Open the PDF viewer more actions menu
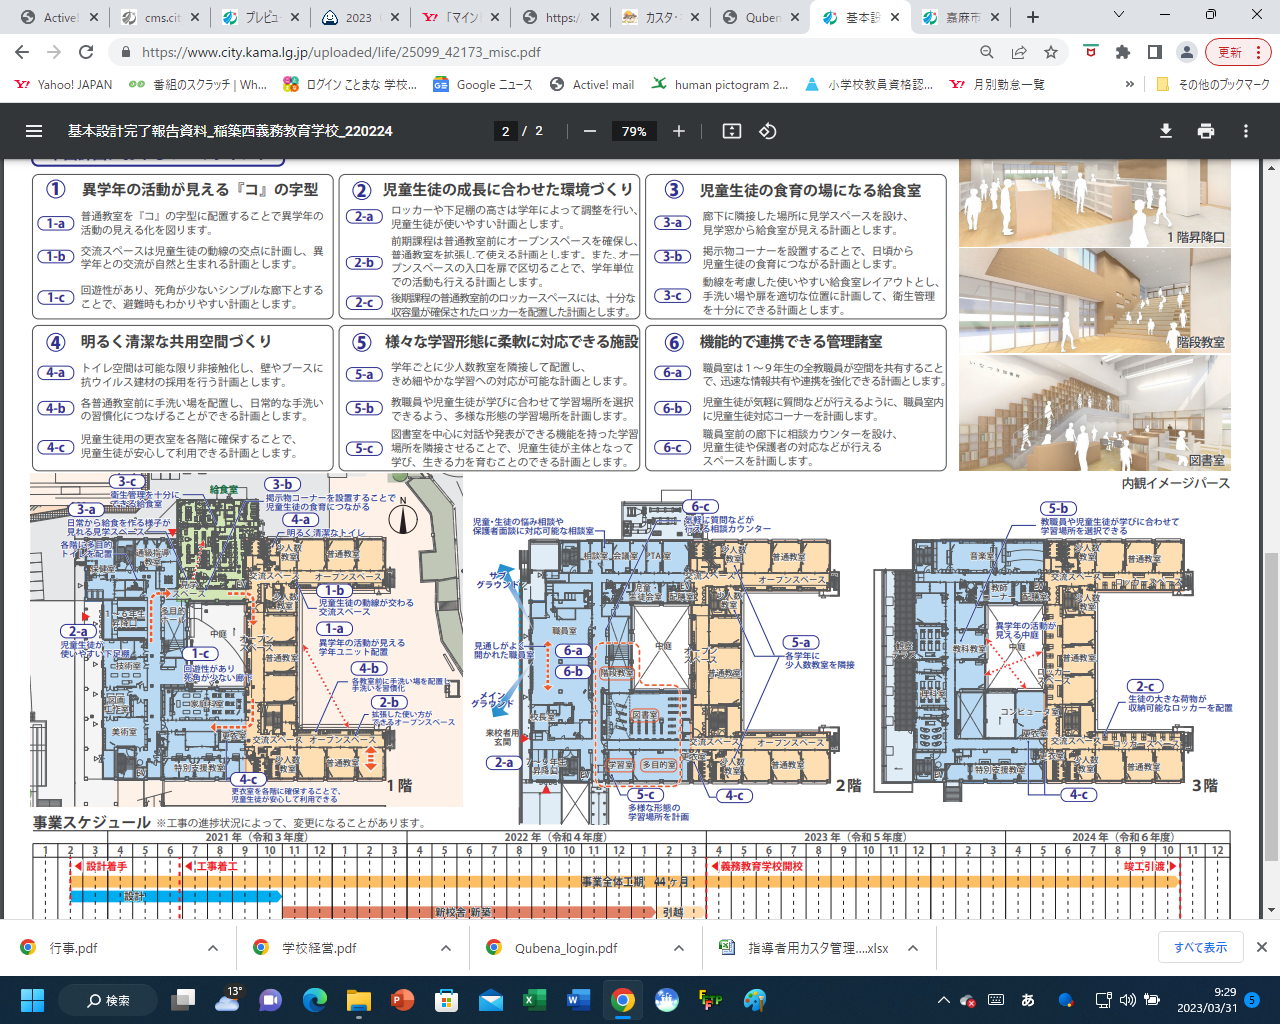 (1246, 131)
